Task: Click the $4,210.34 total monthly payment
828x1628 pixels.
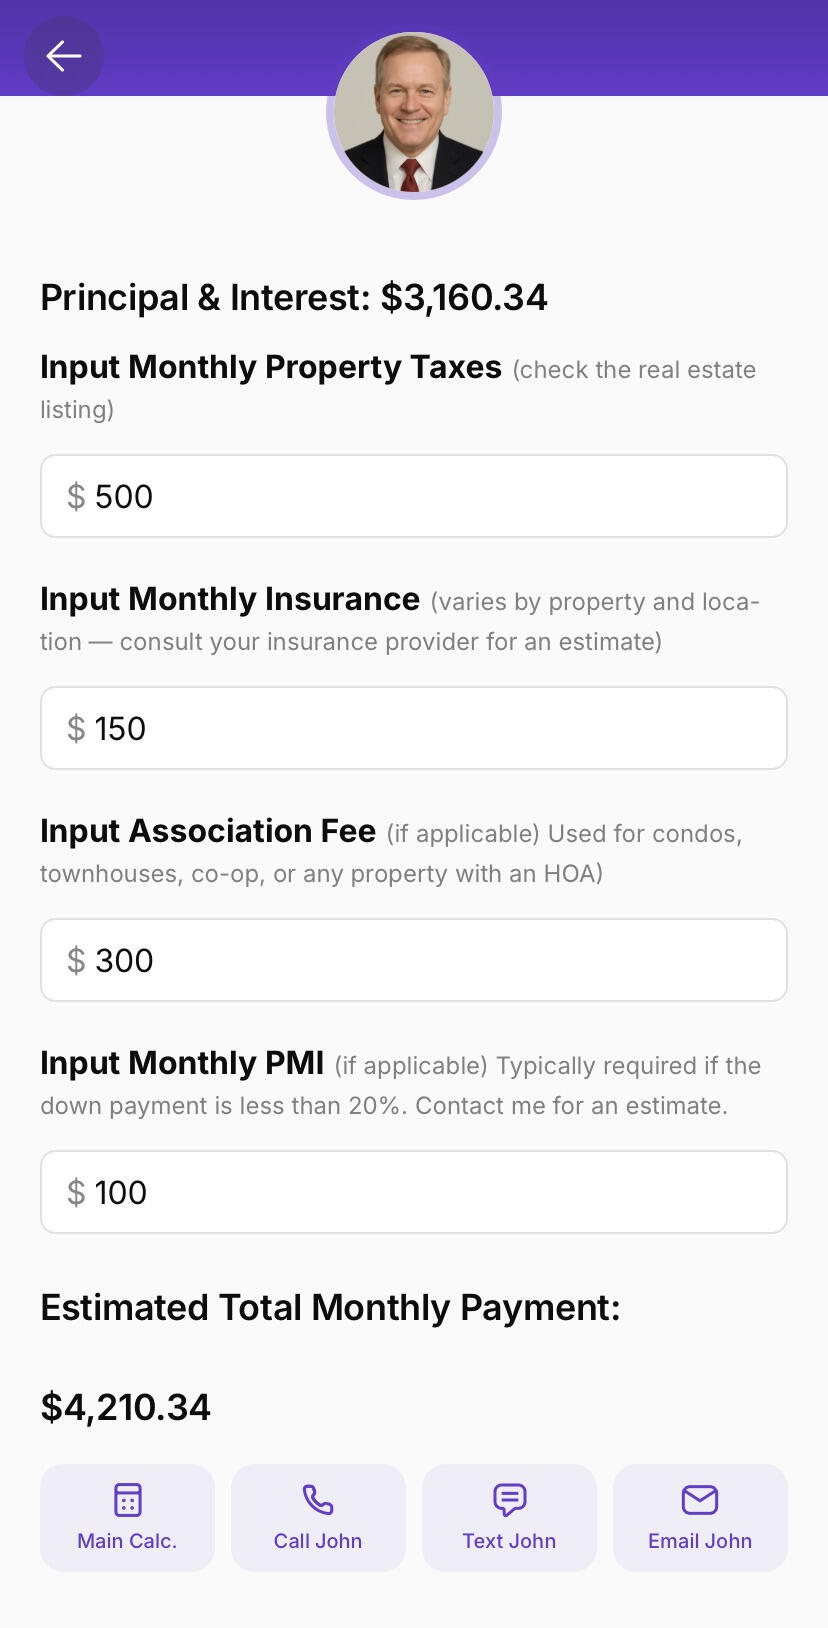Action: (x=126, y=1408)
